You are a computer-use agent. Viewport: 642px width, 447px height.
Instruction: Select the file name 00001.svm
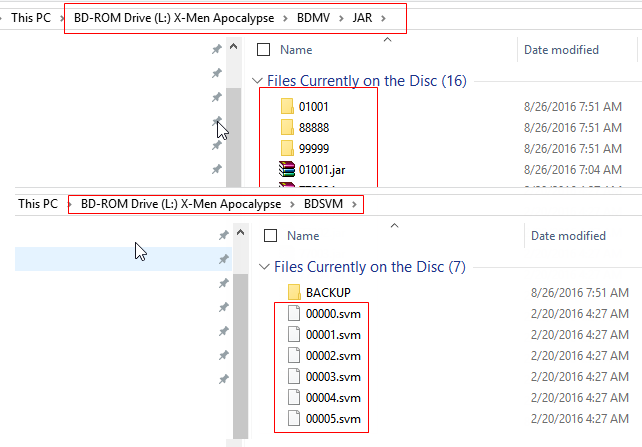(x=333, y=335)
